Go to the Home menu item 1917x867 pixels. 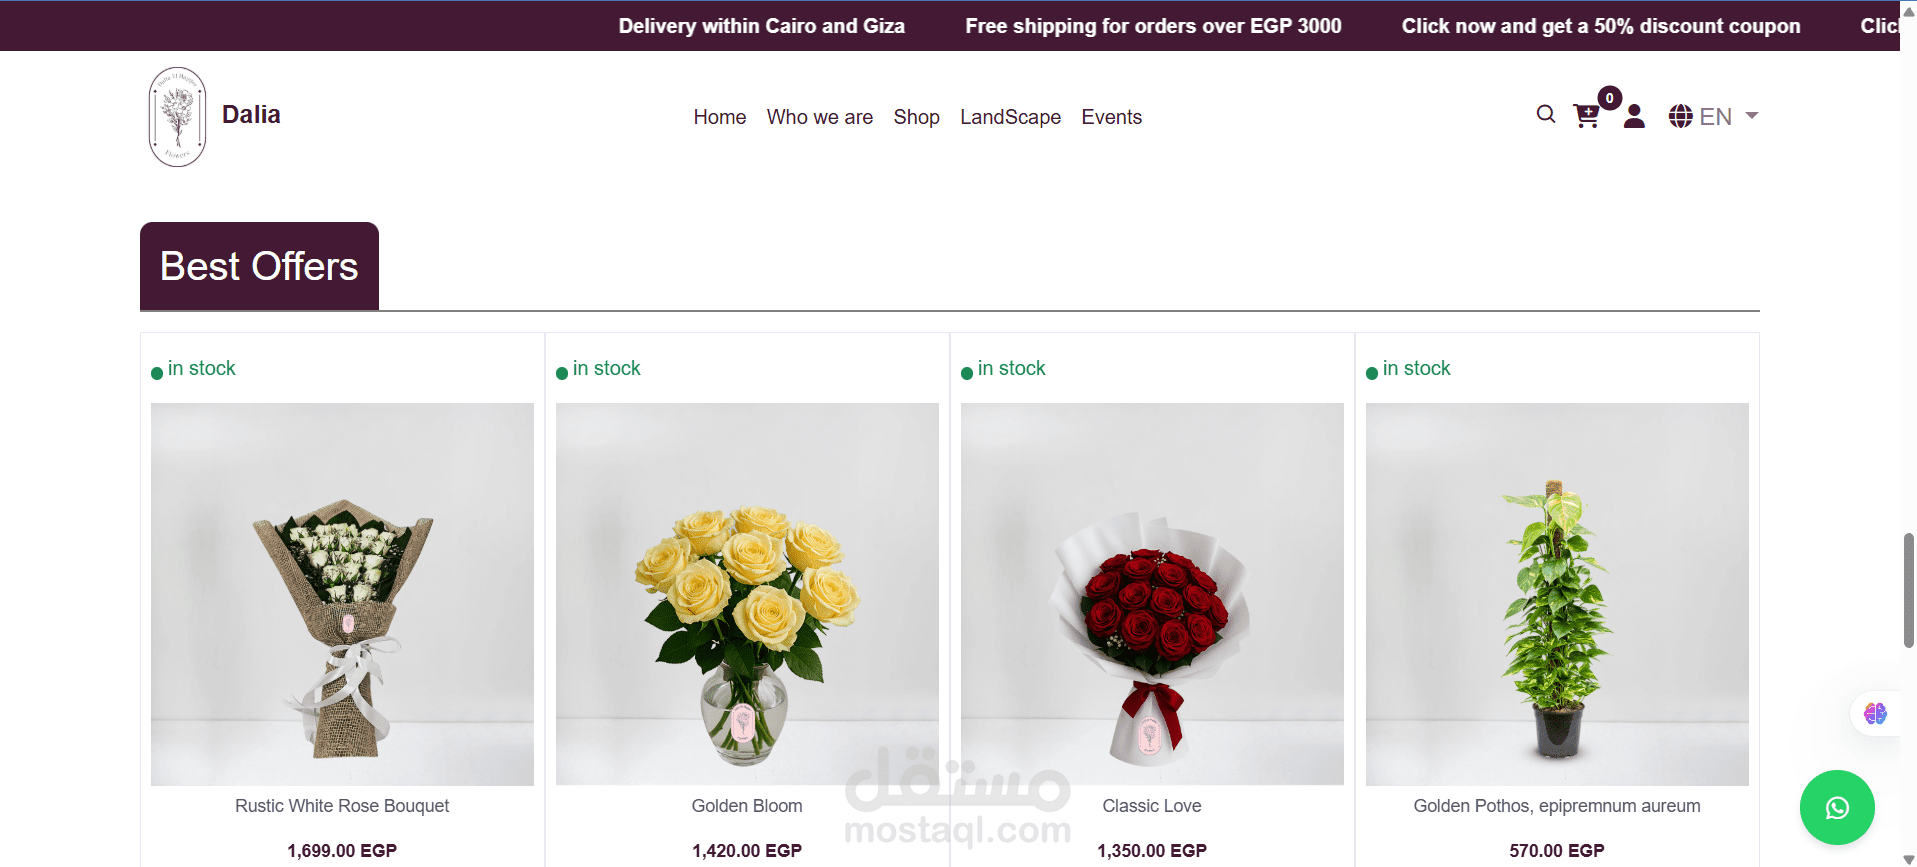720,117
